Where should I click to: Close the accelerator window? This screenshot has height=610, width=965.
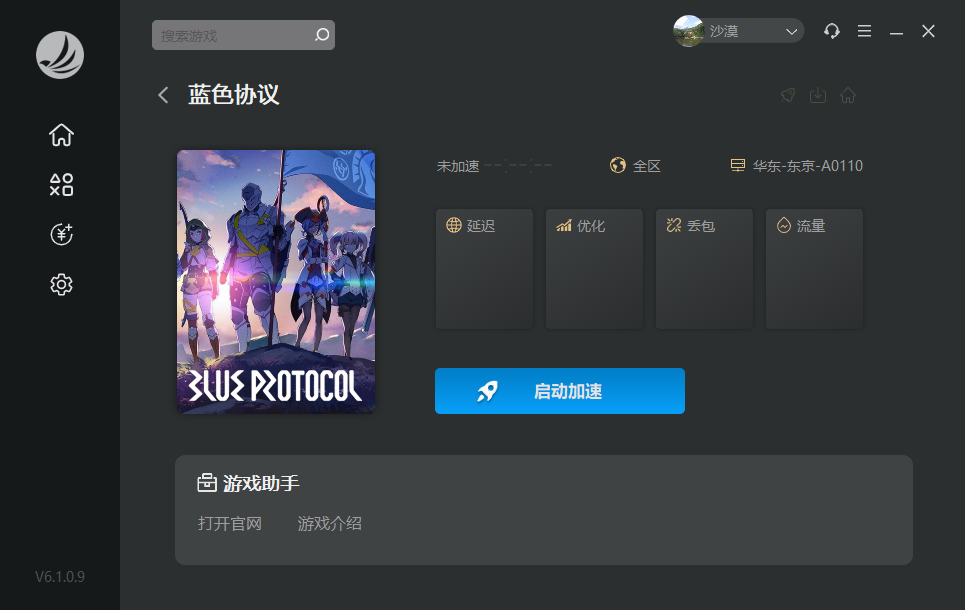pos(928,31)
